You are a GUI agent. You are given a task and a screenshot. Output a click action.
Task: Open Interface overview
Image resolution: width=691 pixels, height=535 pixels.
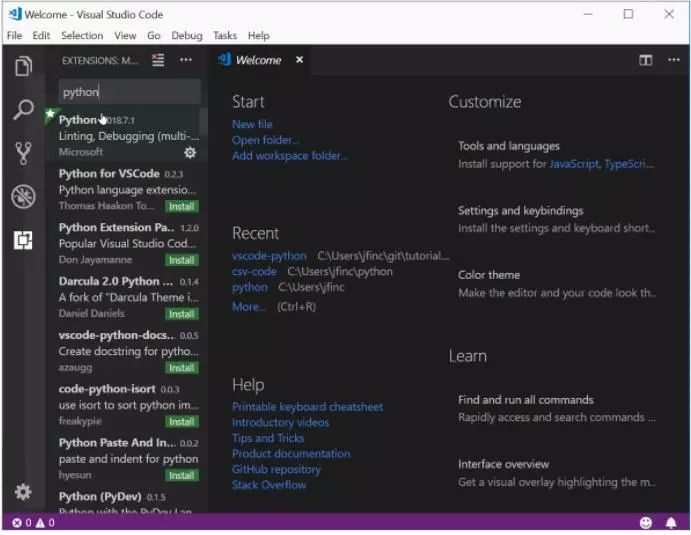[556, 473]
